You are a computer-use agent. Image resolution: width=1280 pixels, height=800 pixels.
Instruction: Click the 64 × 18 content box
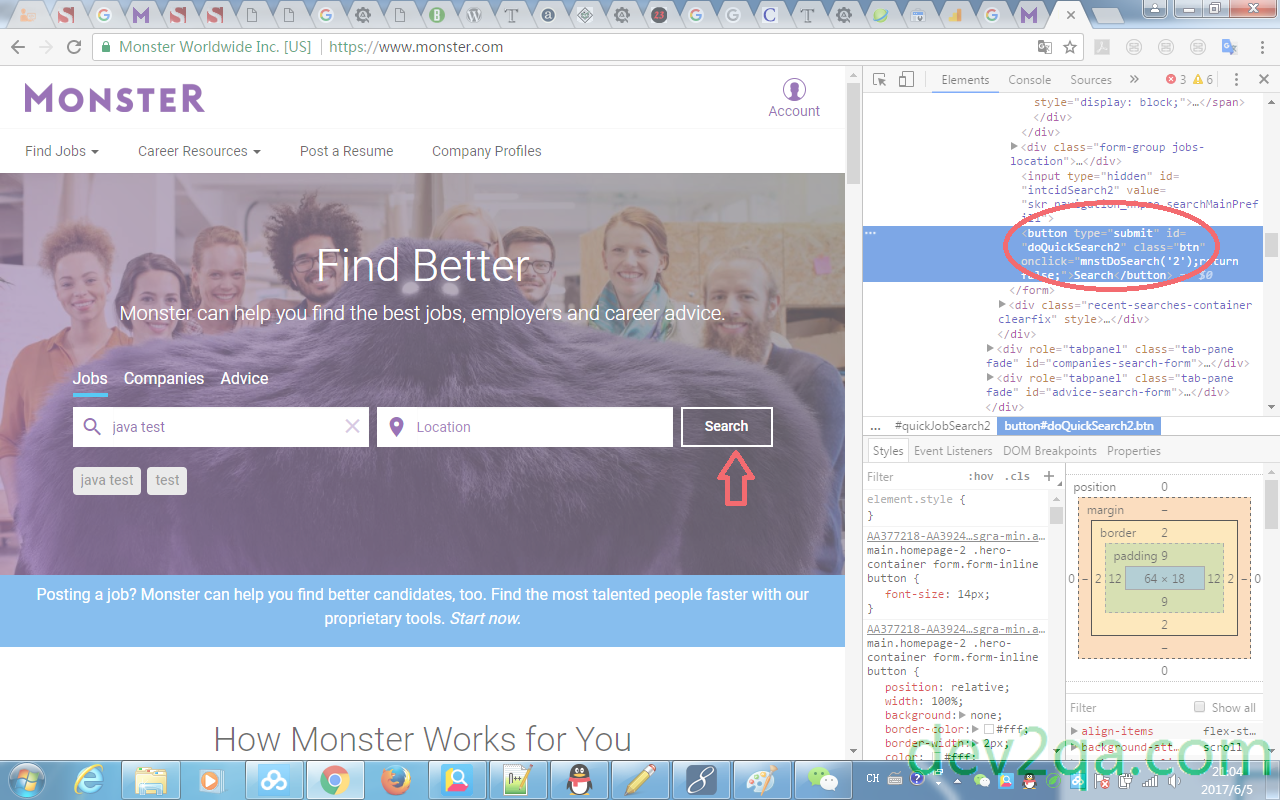click(1164, 578)
